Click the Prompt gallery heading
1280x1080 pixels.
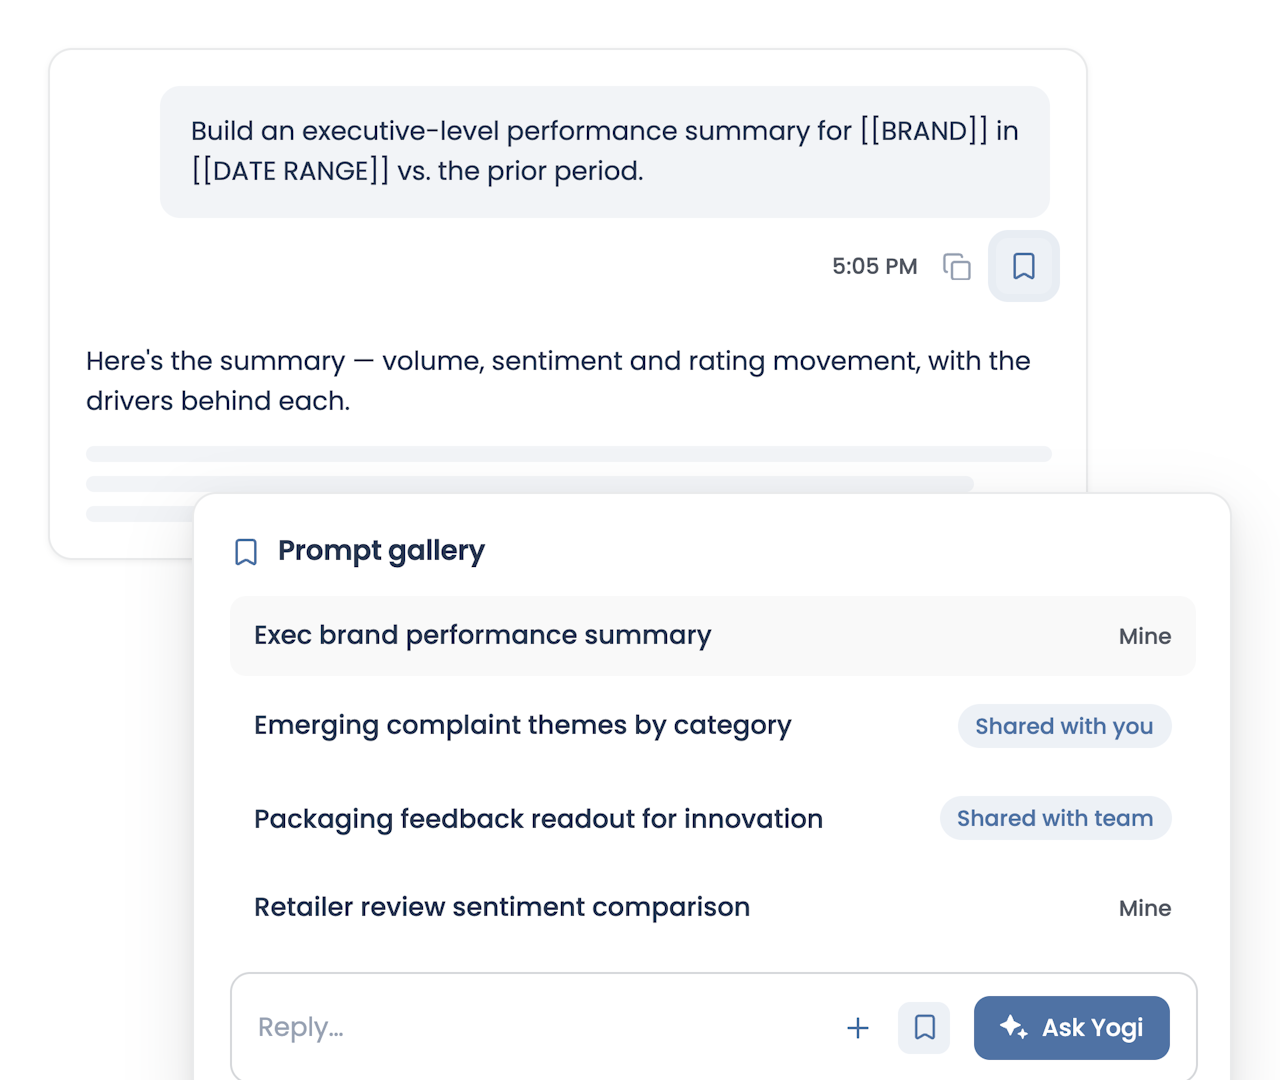click(381, 551)
